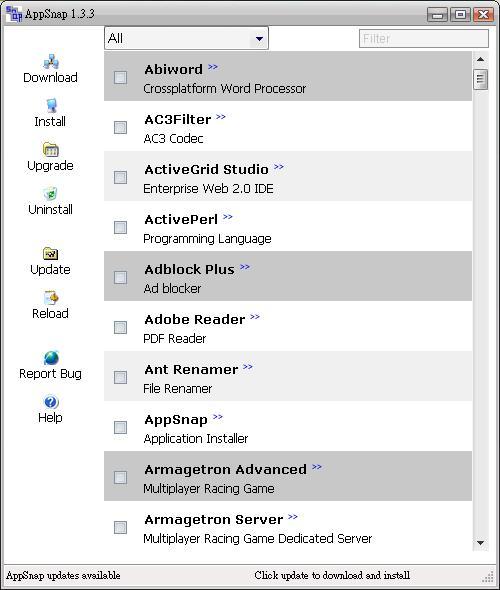
Task: Expand ActiveGrid Studio details chevron
Action: pyautogui.click(x=279, y=167)
